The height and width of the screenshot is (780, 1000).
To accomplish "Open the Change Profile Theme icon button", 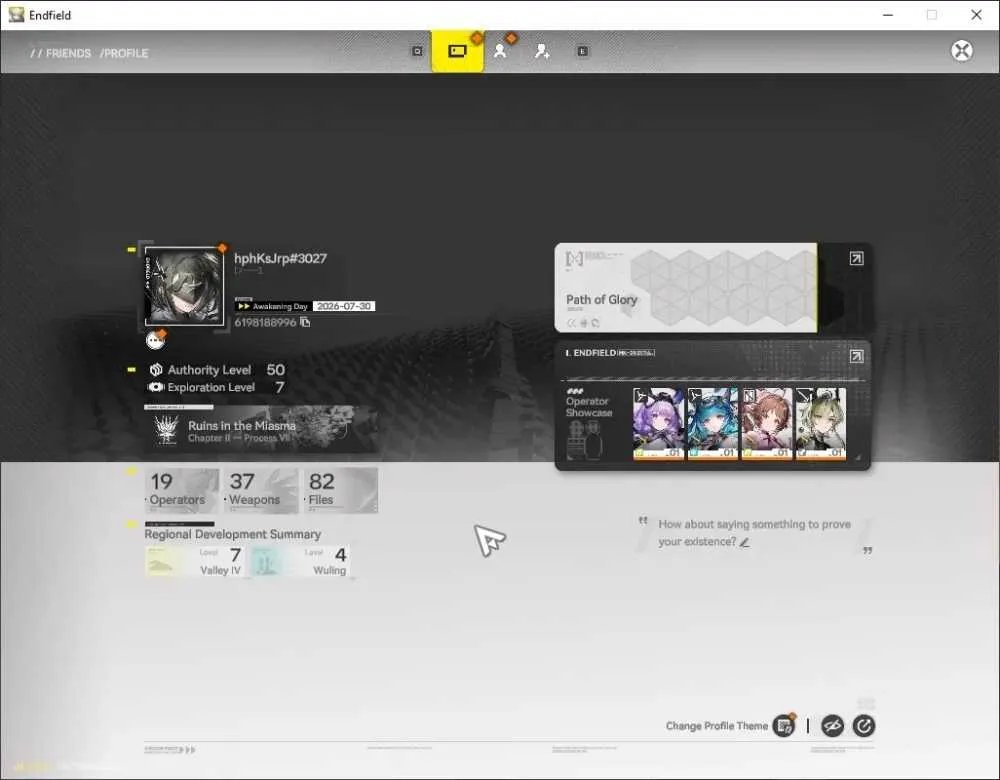I will click(x=784, y=726).
